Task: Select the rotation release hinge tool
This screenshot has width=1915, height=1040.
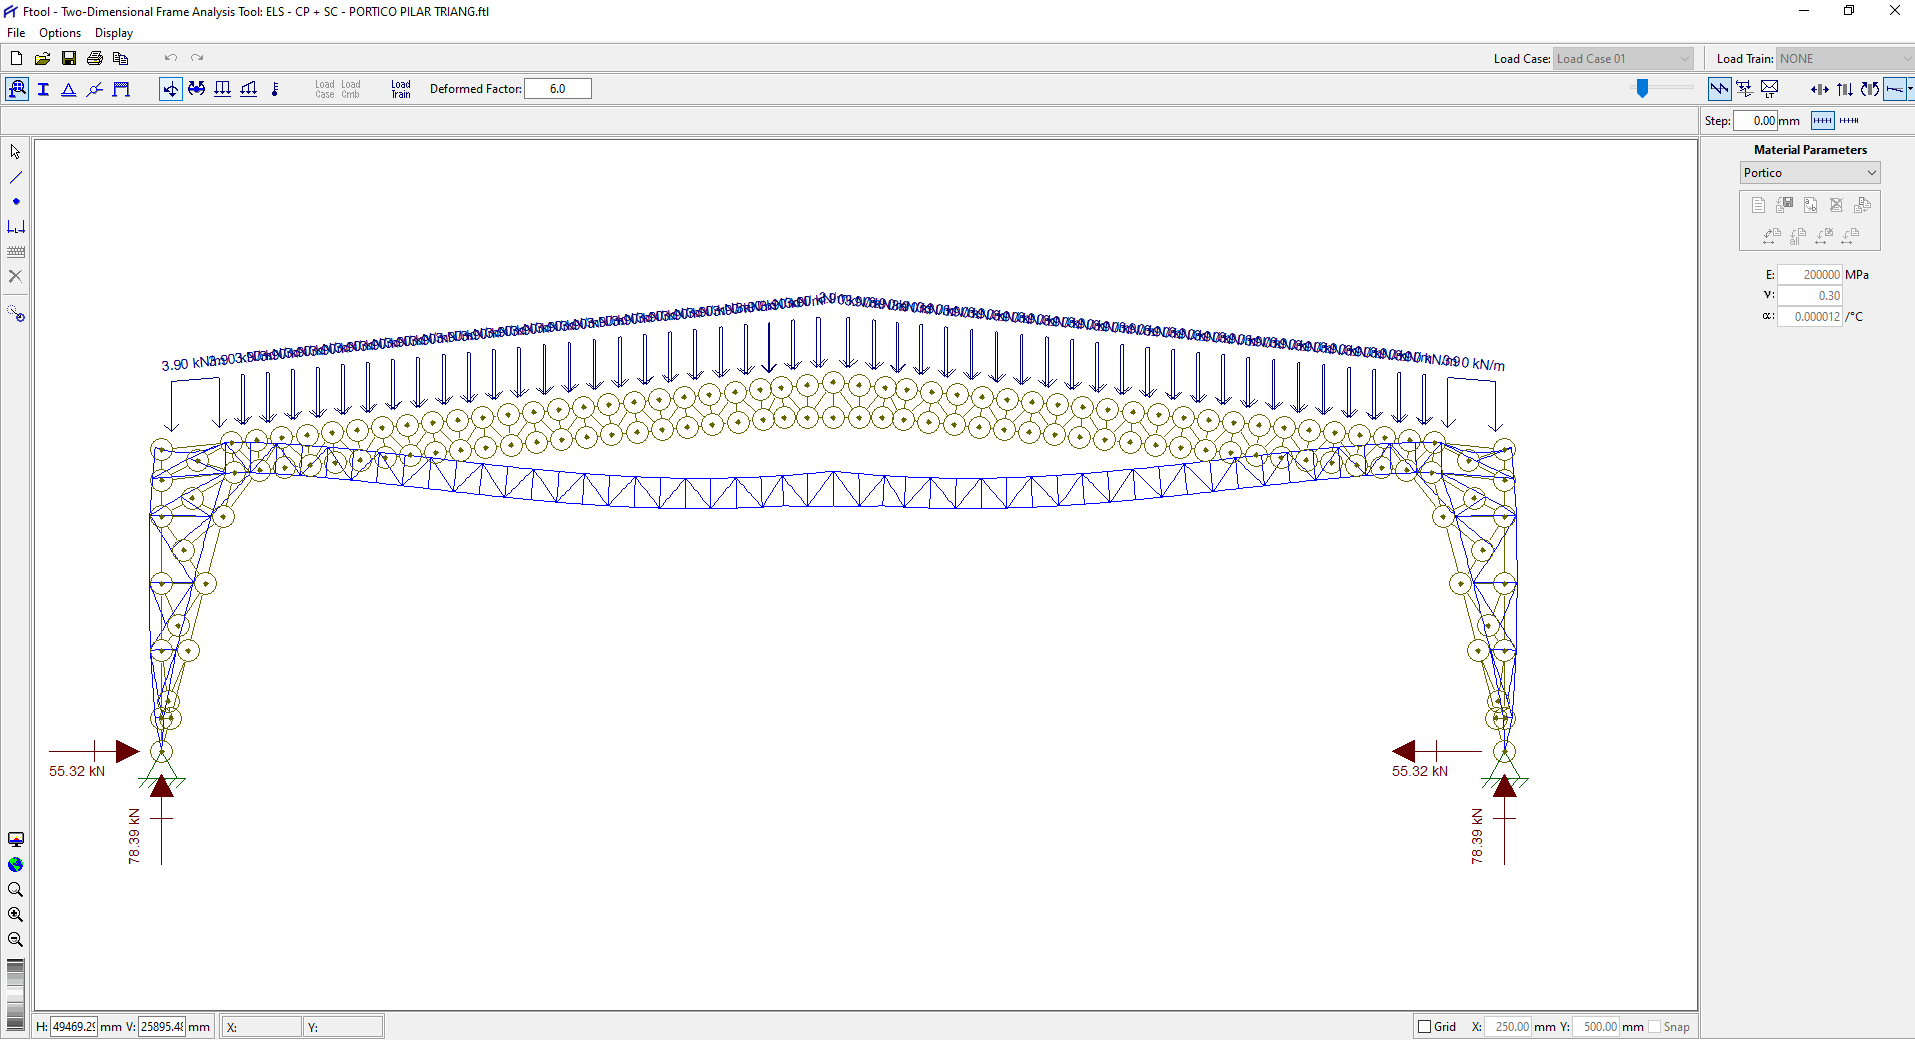Action: click(95, 89)
